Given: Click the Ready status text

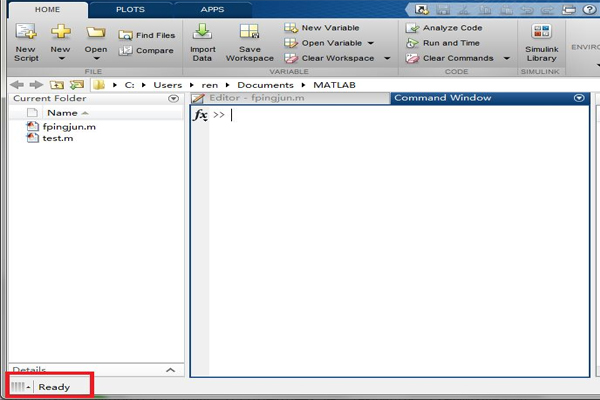Looking at the screenshot, I should click(x=54, y=387).
